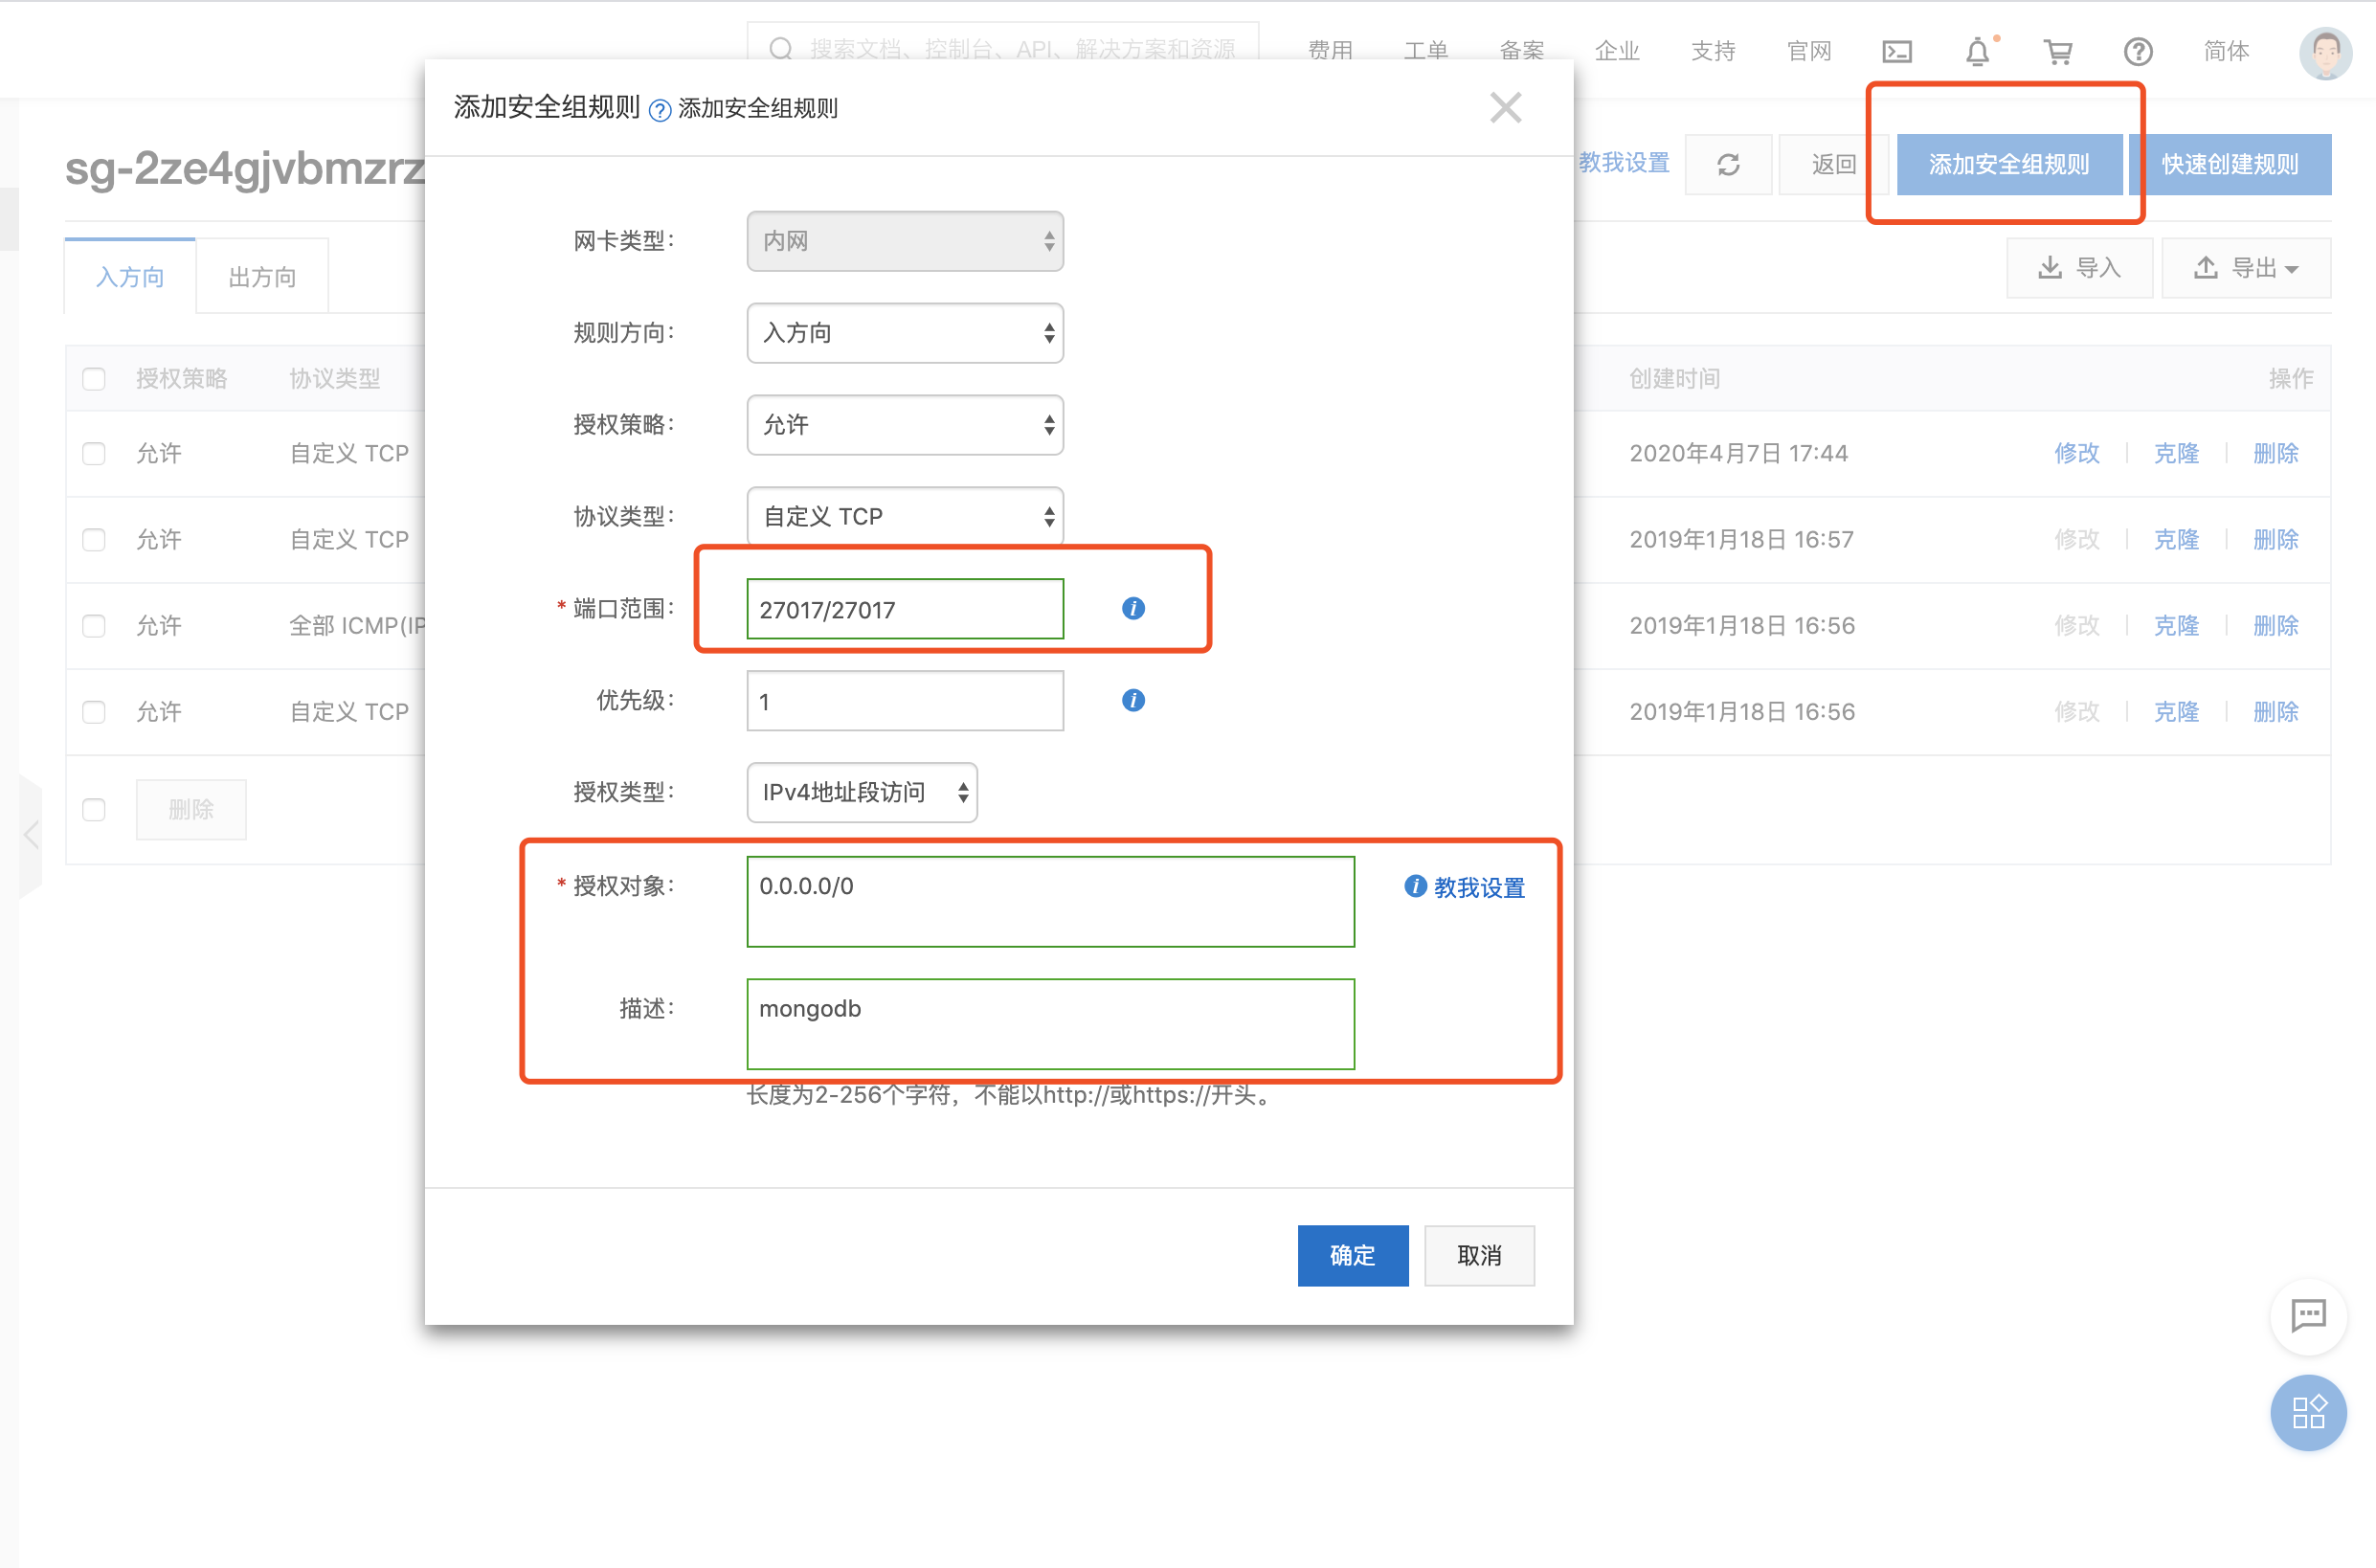The image size is (2376, 1568).
Task: Click 教我设置 link beside 授权对象
Action: click(1479, 888)
